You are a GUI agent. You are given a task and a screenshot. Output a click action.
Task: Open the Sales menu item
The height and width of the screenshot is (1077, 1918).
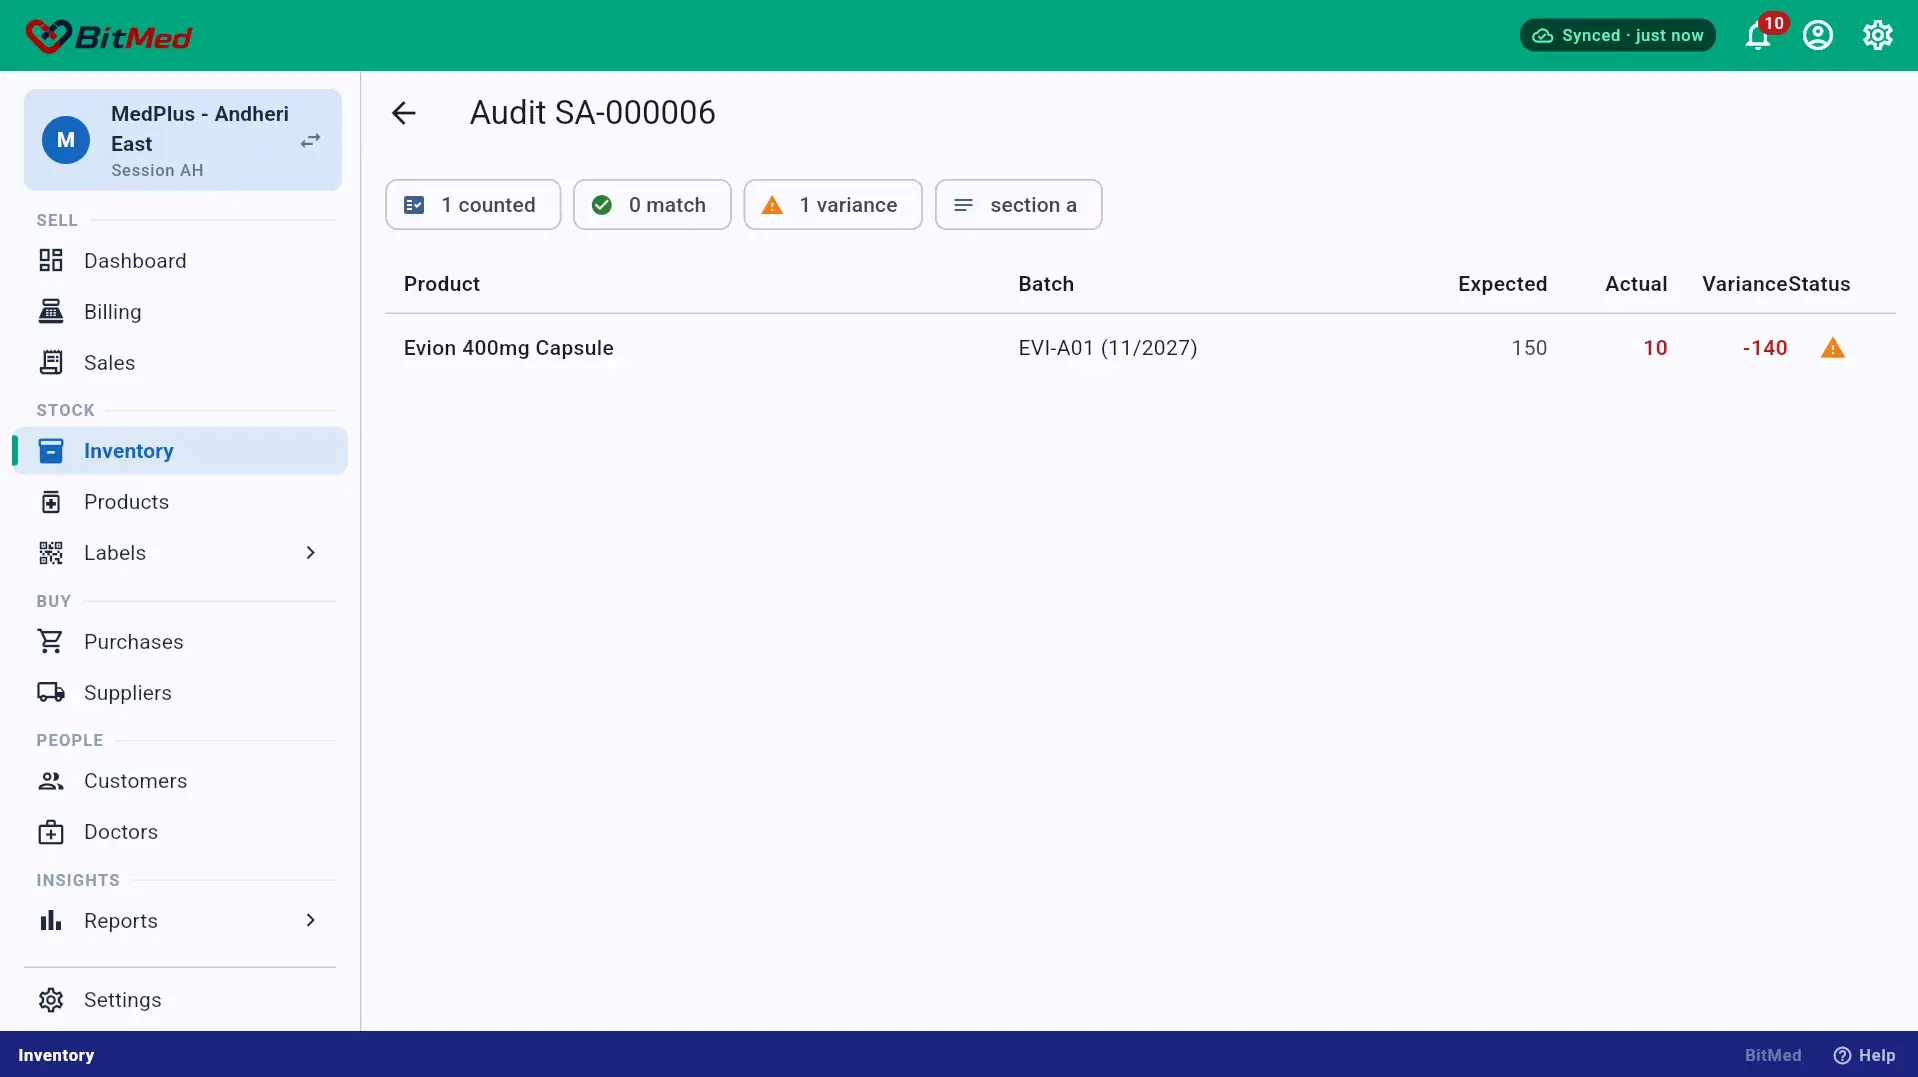click(180, 363)
